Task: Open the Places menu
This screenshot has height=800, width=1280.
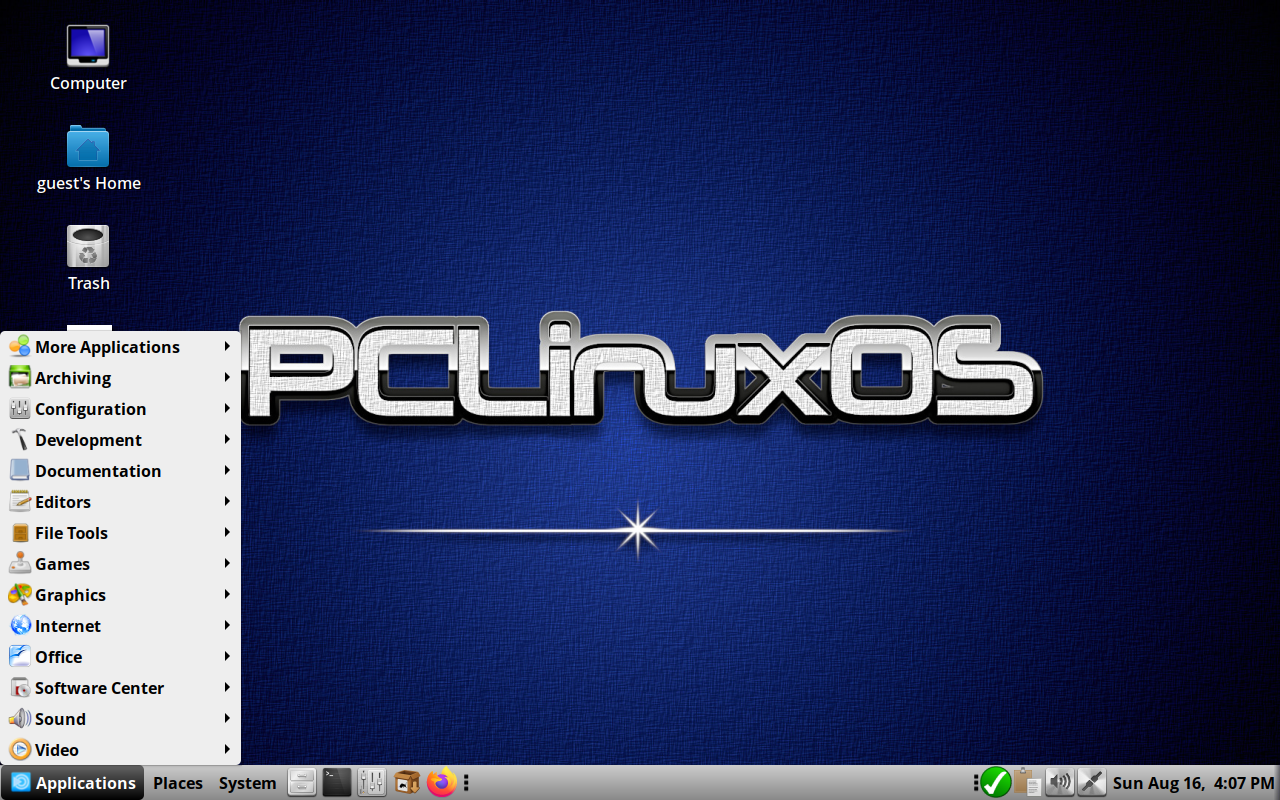Action: pyautogui.click(x=178, y=783)
